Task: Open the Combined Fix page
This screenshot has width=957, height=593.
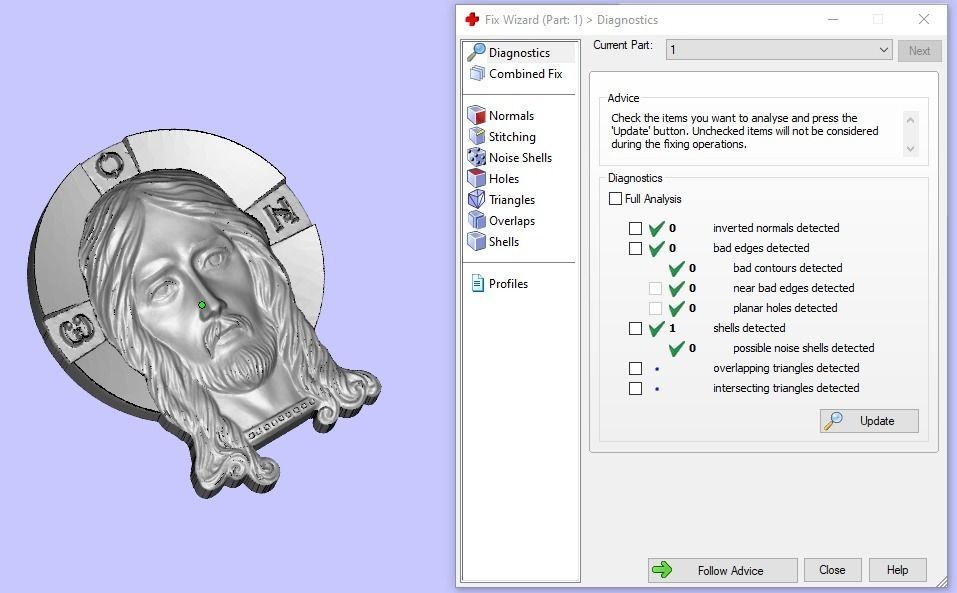Action: pos(525,74)
